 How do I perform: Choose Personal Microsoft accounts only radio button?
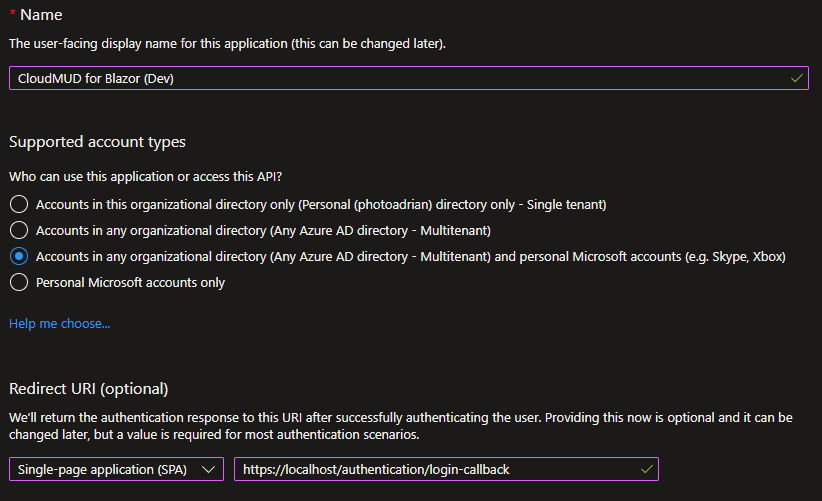point(19,282)
